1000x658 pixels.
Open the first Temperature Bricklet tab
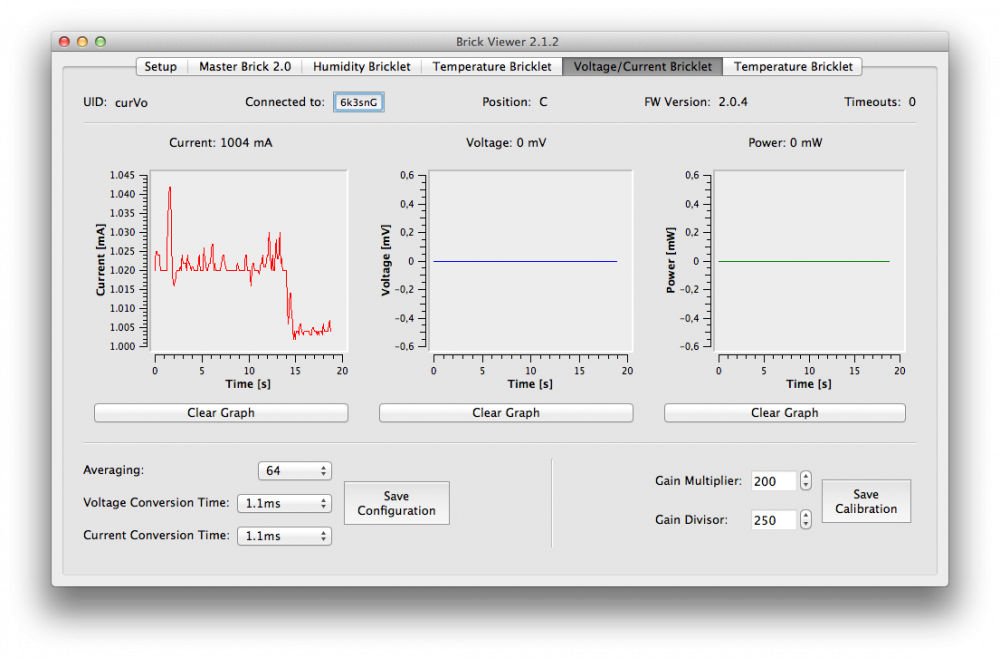[491, 67]
